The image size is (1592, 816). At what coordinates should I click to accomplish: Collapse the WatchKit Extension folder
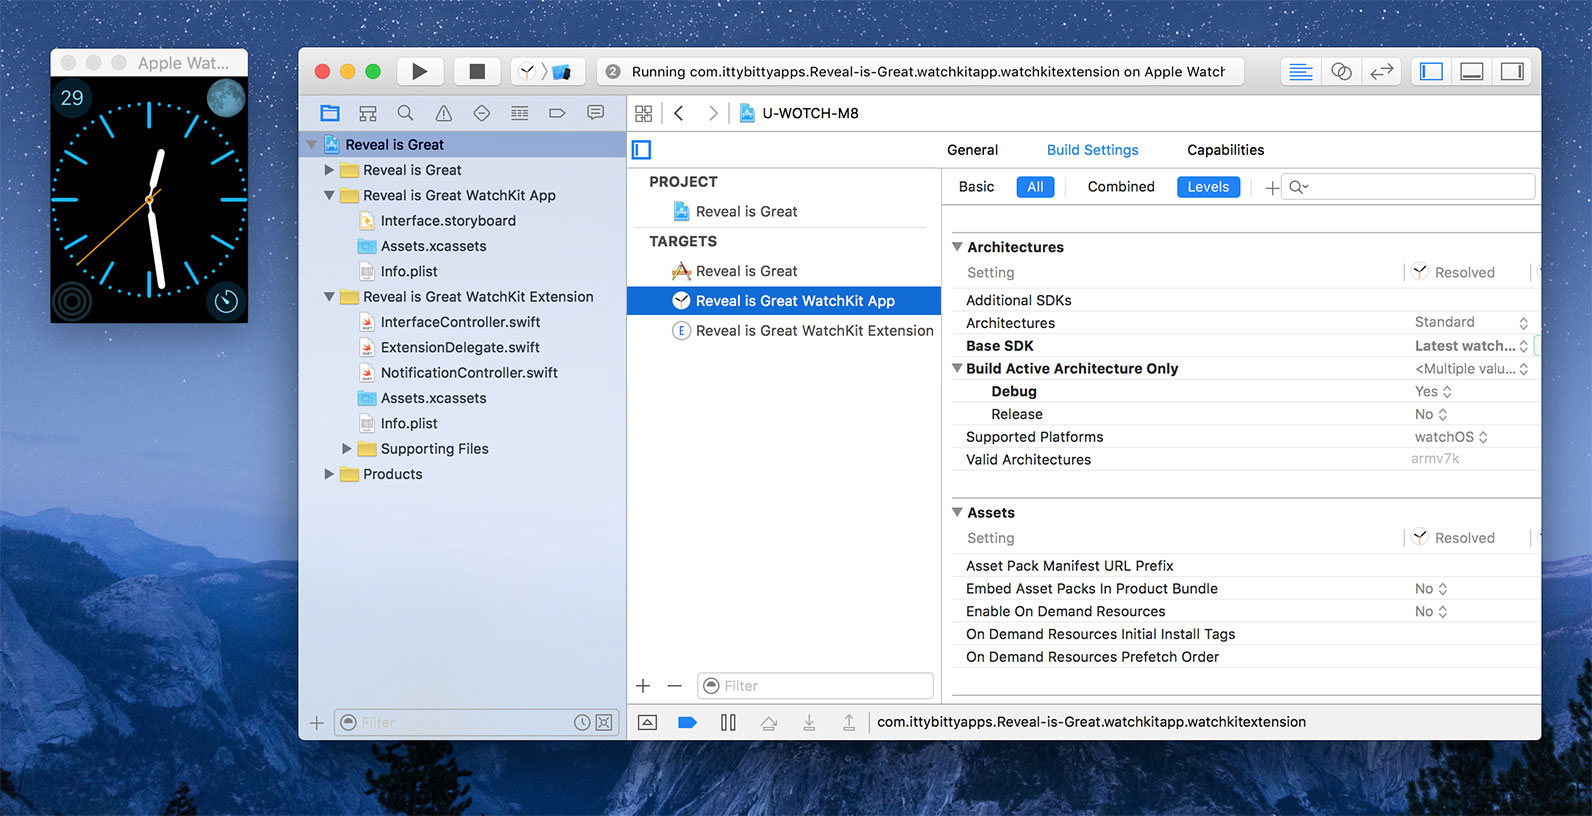(329, 297)
